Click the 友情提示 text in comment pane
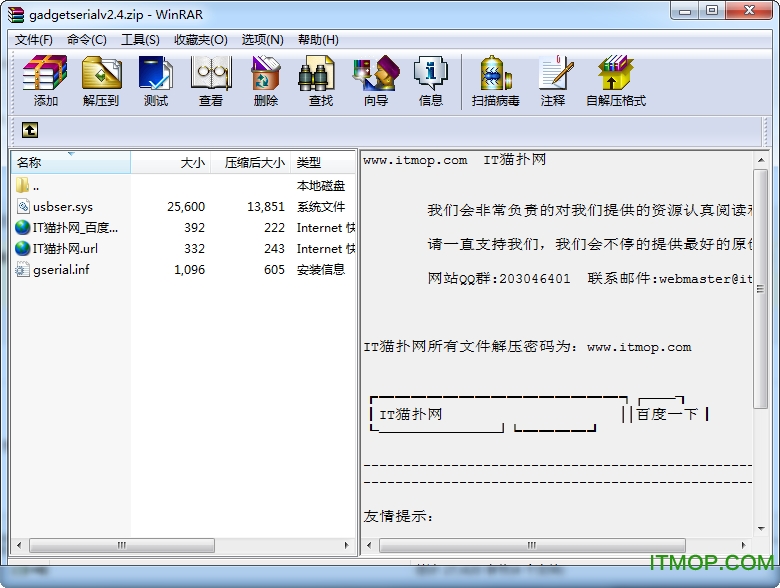780x588 pixels. click(x=398, y=516)
